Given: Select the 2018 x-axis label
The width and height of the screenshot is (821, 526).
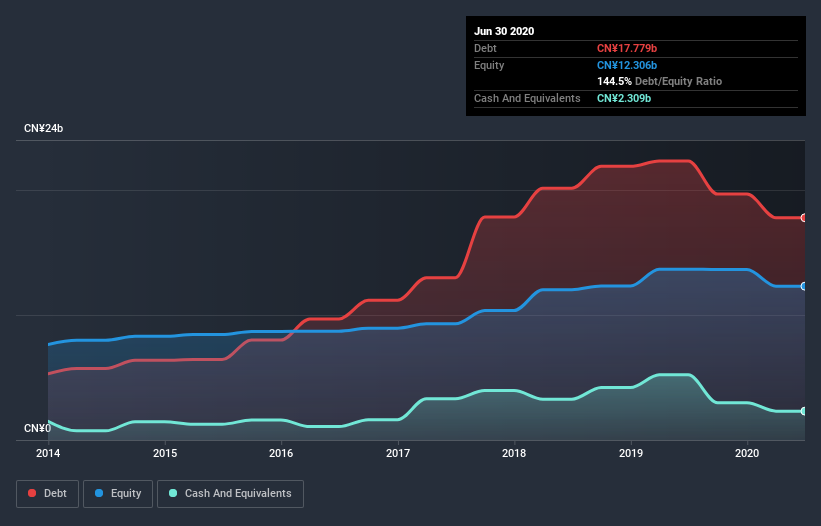Looking at the screenshot, I should coord(514,453).
